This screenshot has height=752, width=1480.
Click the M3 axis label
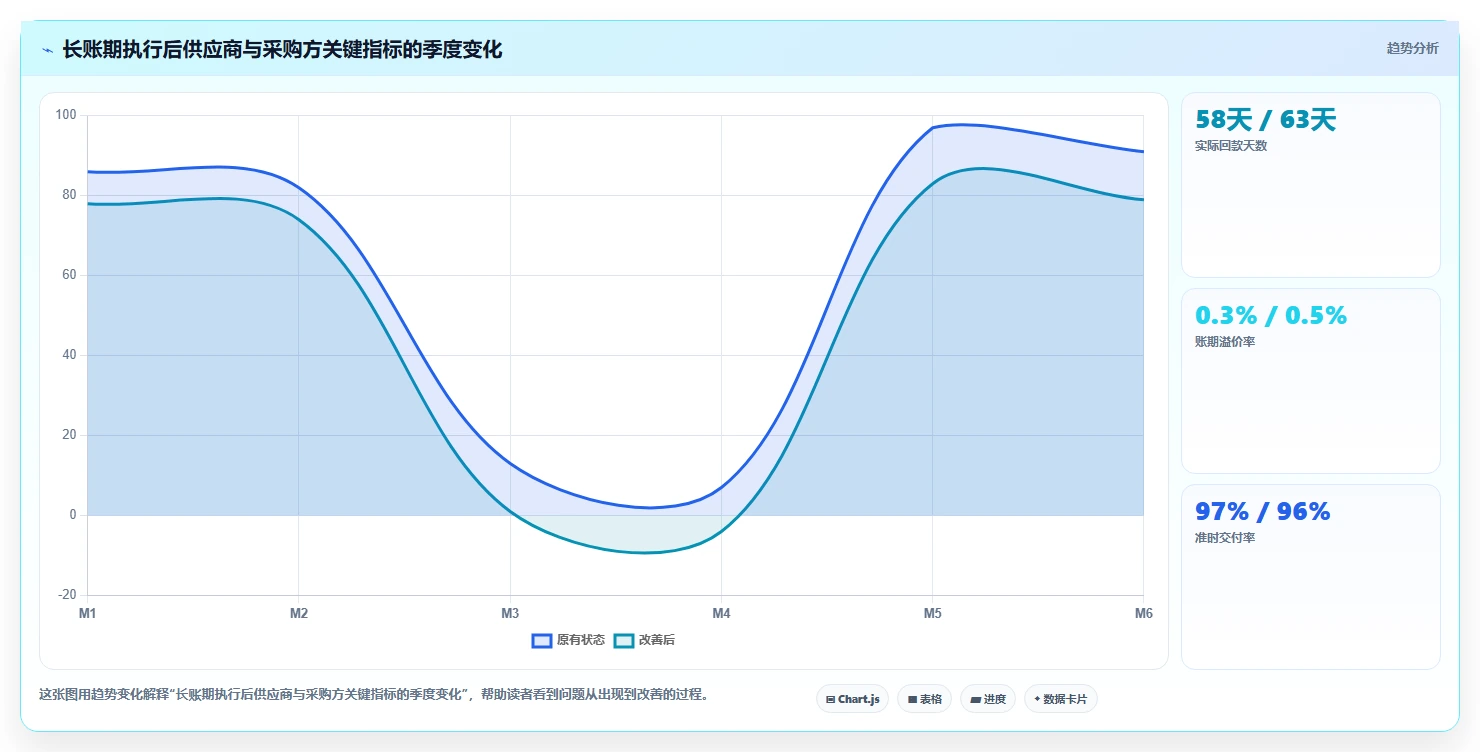click(510, 613)
